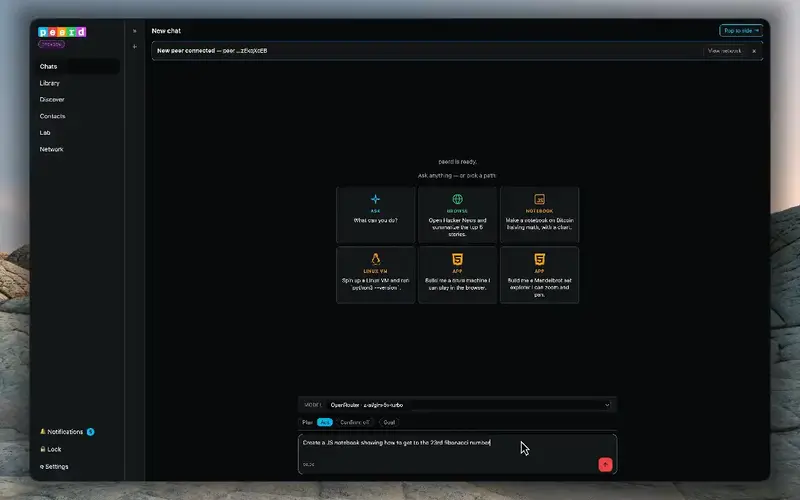Open Notifications in the sidebar
This screenshot has width=800, height=500.
click(x=66, y=432)
